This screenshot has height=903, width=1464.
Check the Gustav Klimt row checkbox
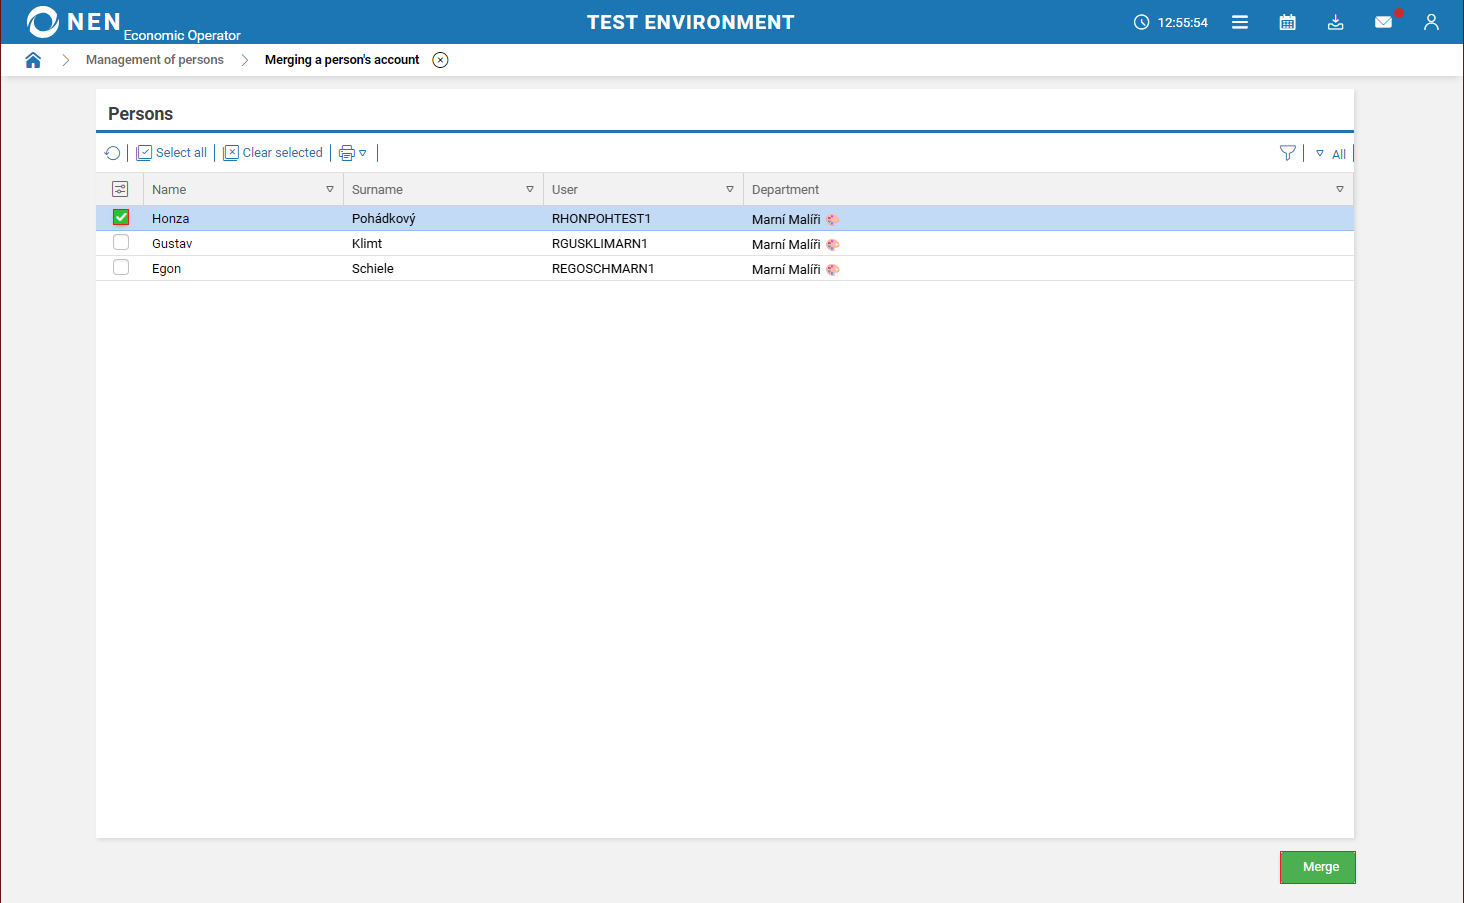121,243
